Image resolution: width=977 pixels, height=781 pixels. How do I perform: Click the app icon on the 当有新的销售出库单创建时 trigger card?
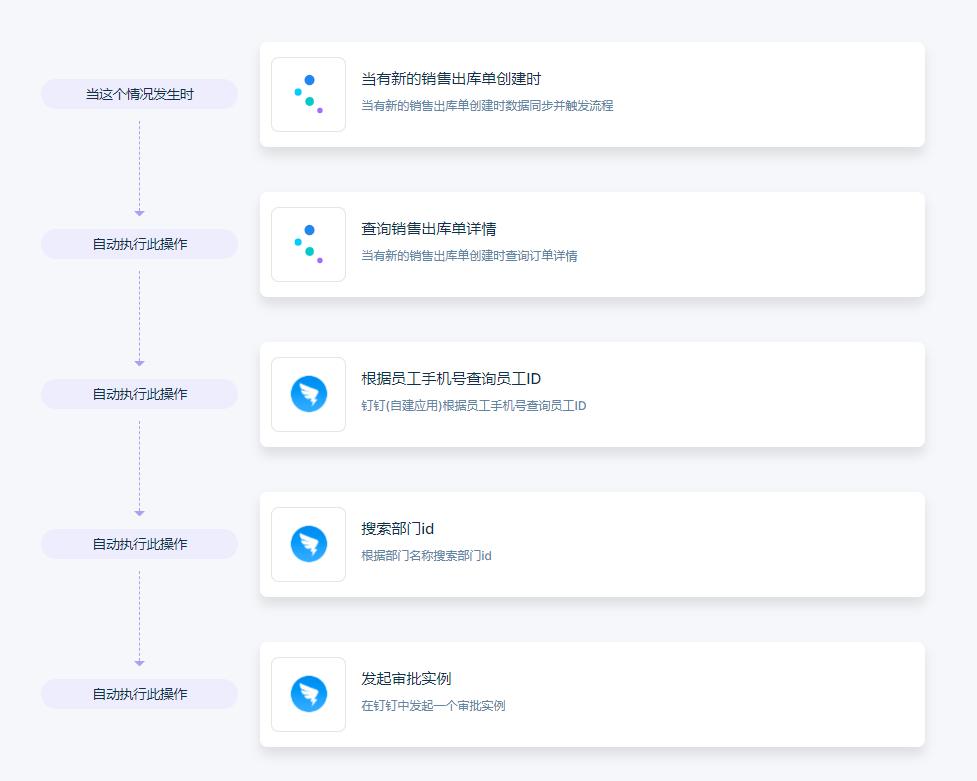(308, 94)
